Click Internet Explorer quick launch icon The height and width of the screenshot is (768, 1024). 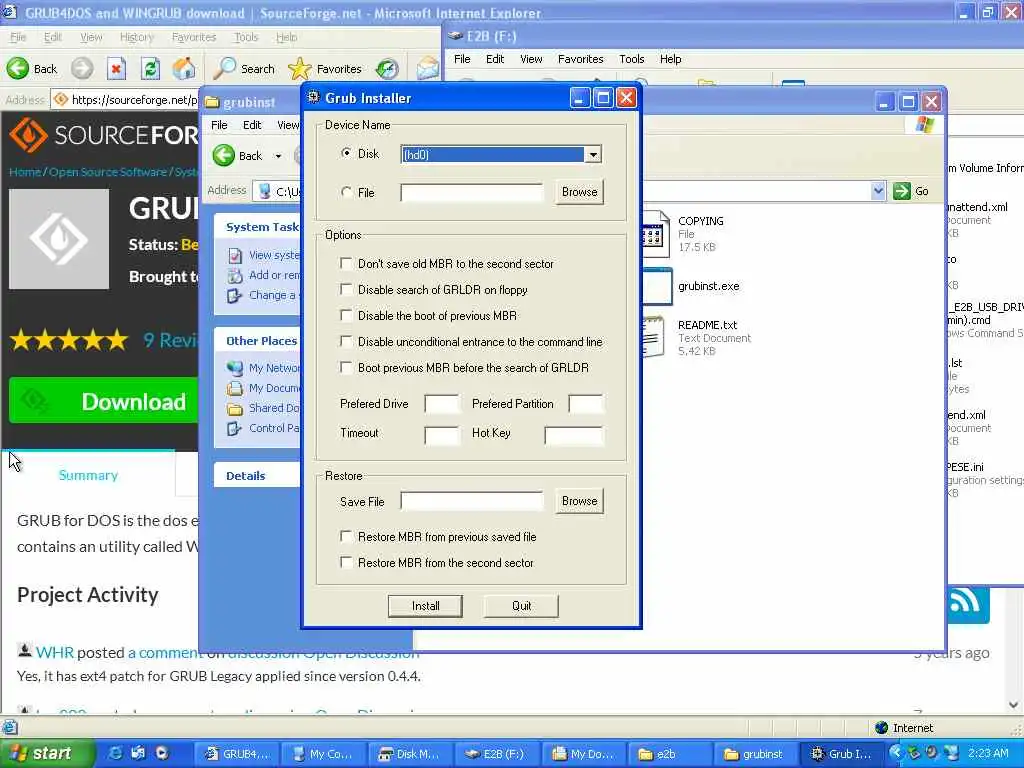click(115, 754)
